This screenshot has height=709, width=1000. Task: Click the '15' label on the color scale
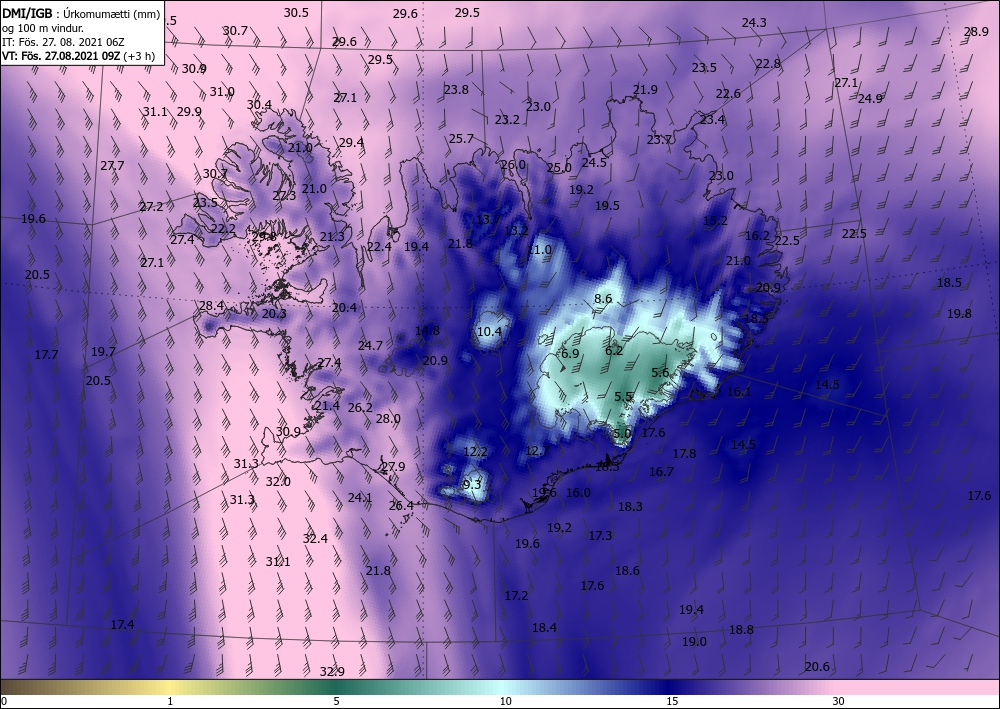click(672, 701)
